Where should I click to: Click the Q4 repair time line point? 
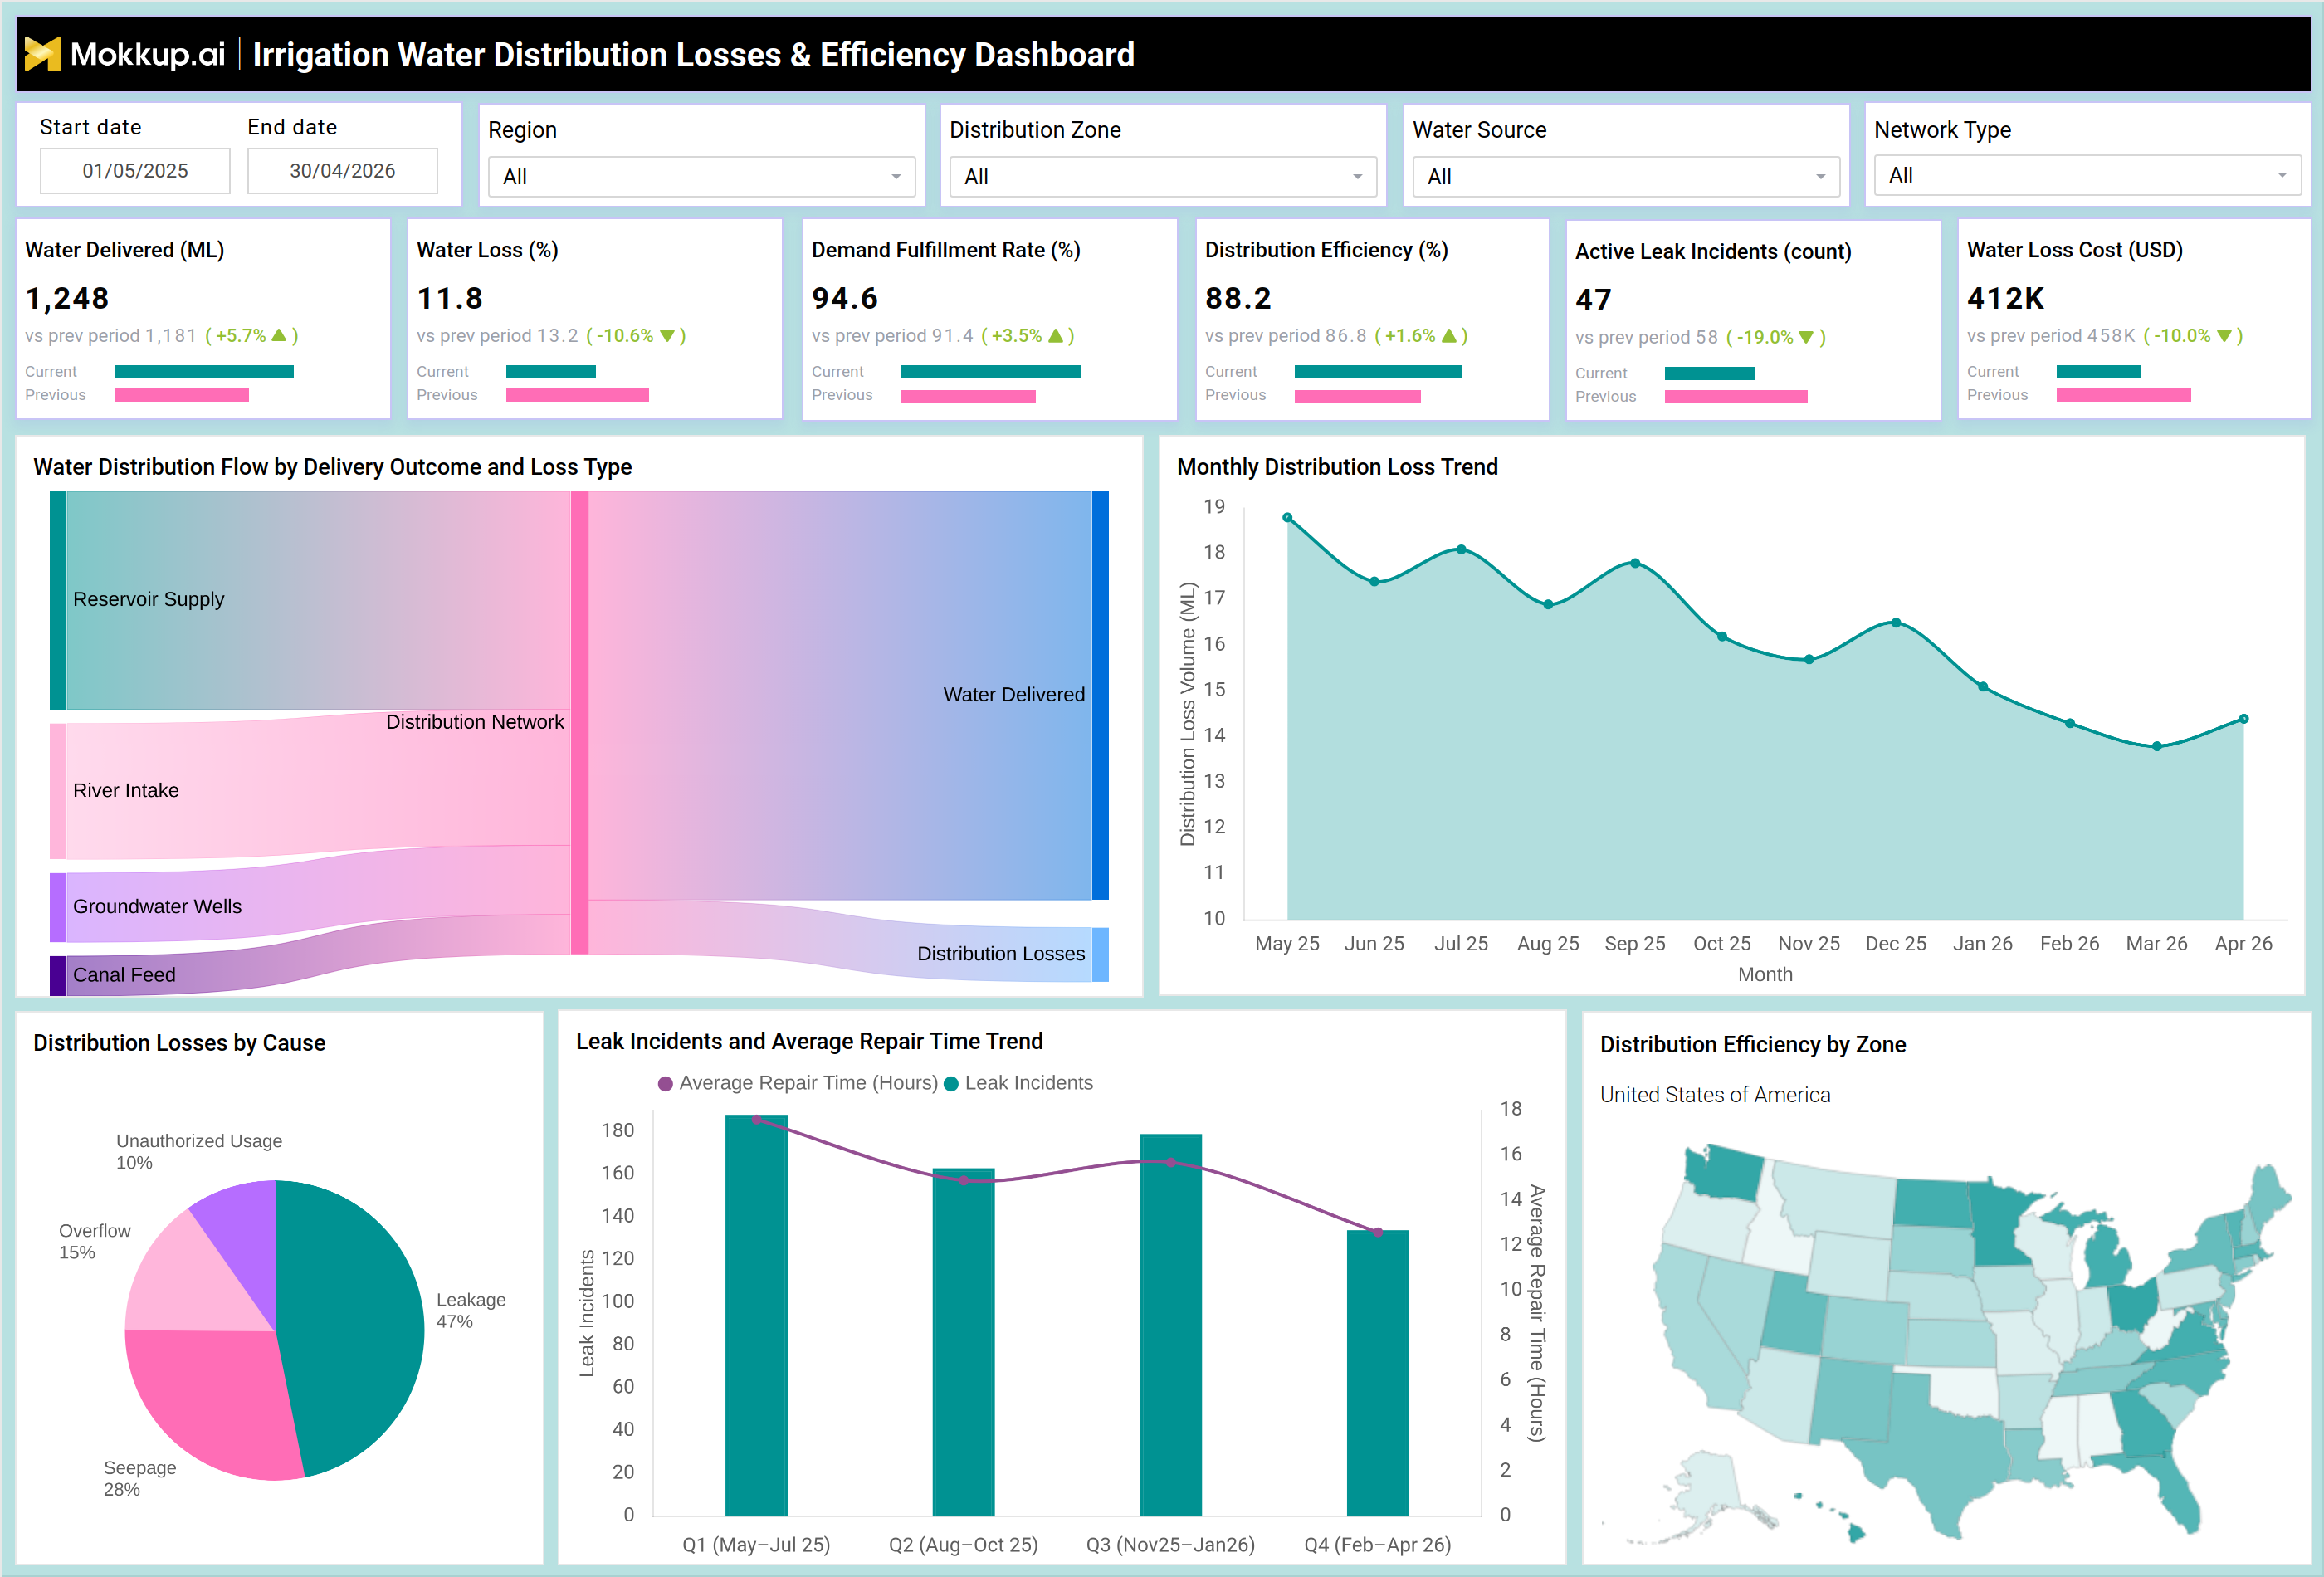[1378, 1232]
